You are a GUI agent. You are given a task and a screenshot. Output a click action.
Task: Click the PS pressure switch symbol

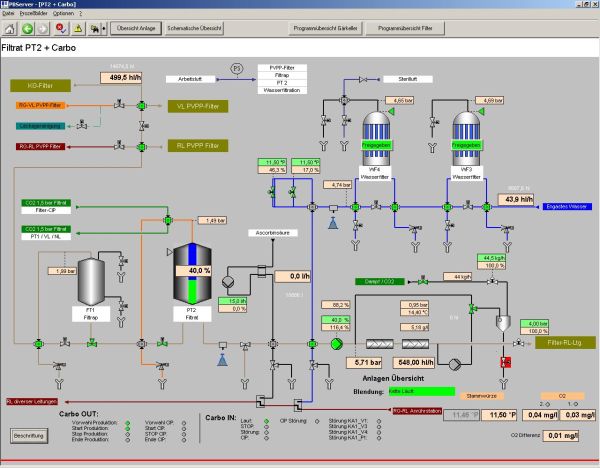pyautogui.click(x=237, y=69)
